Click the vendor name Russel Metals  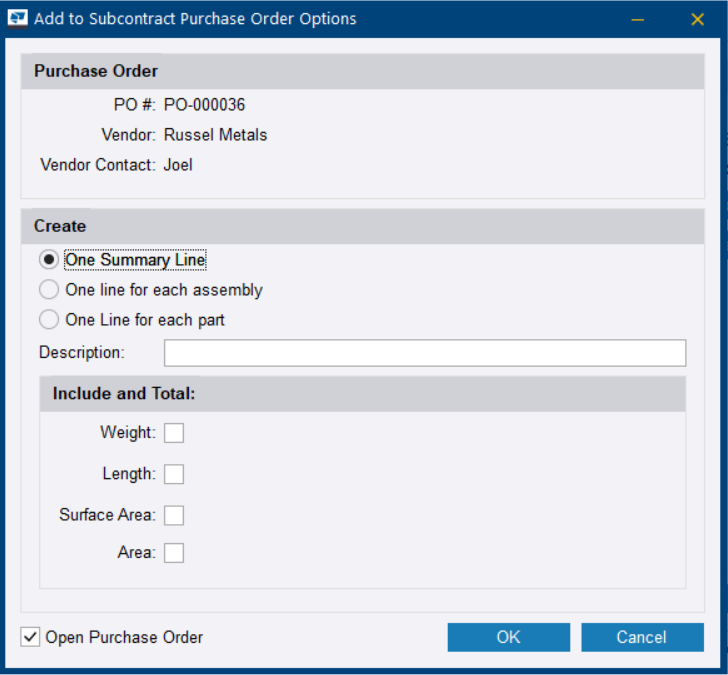coord(216,135)
